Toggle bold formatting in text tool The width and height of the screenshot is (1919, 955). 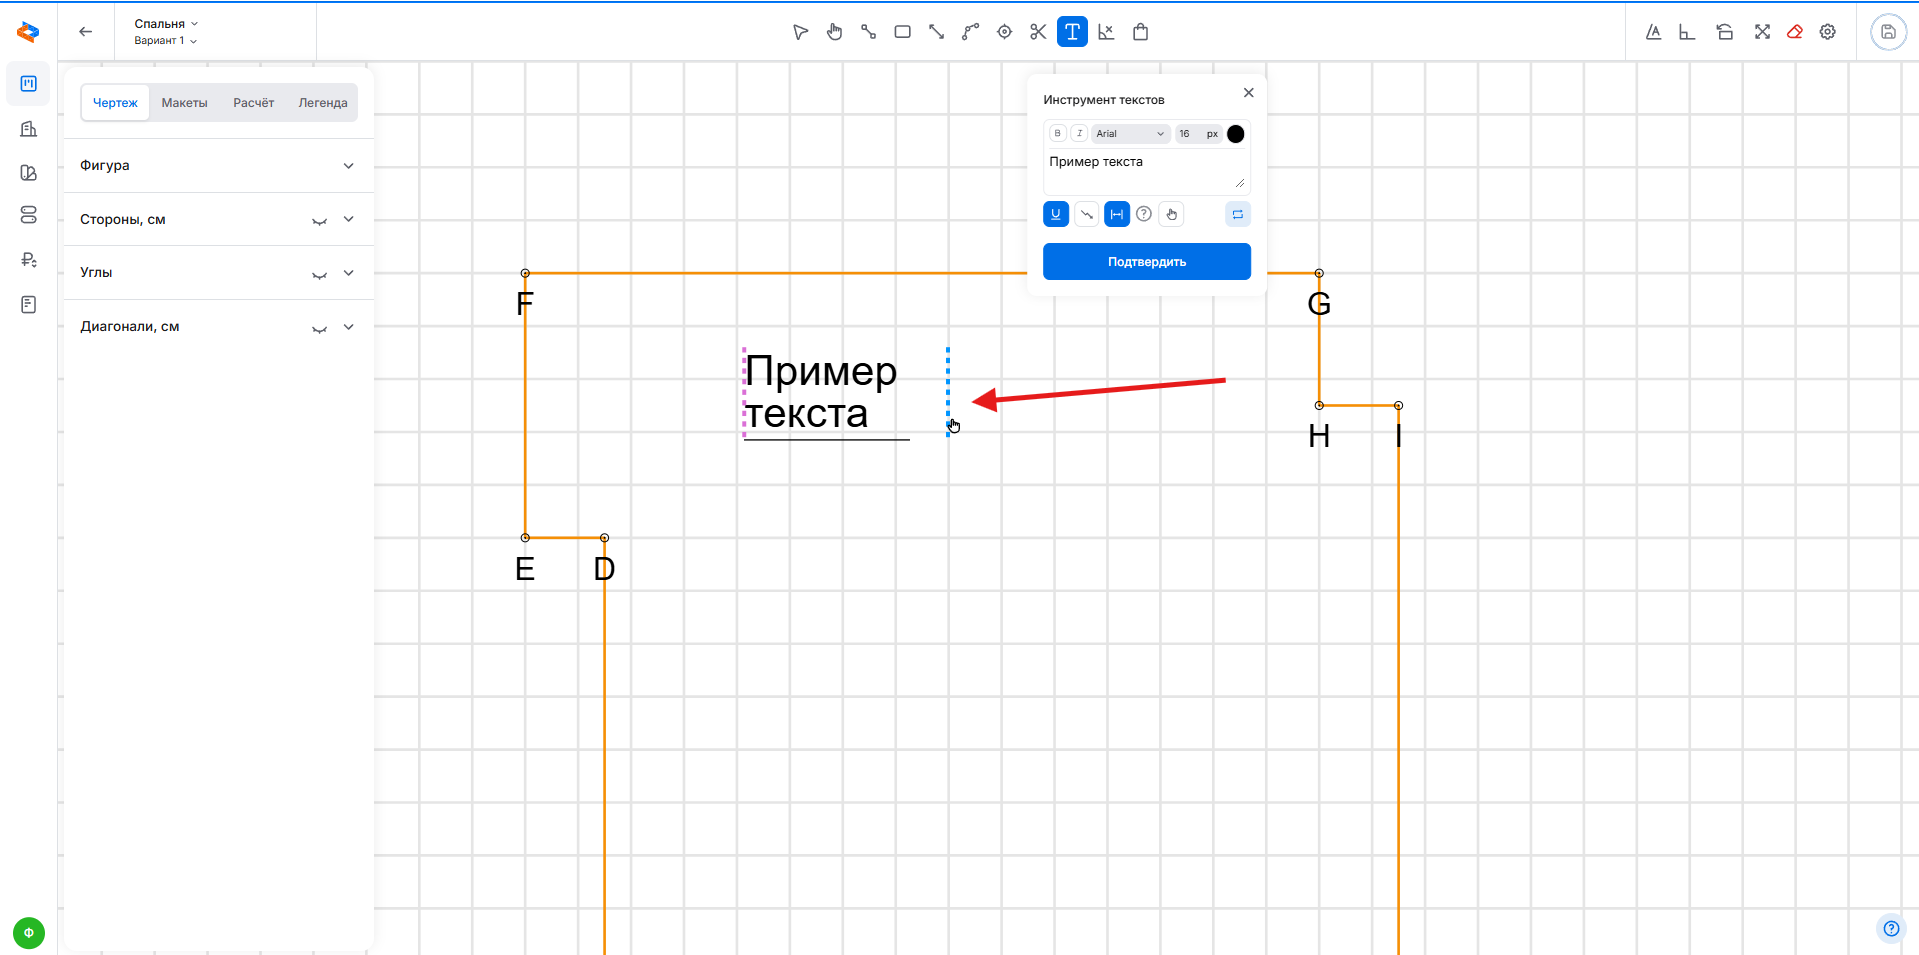tap(1057, 133)
